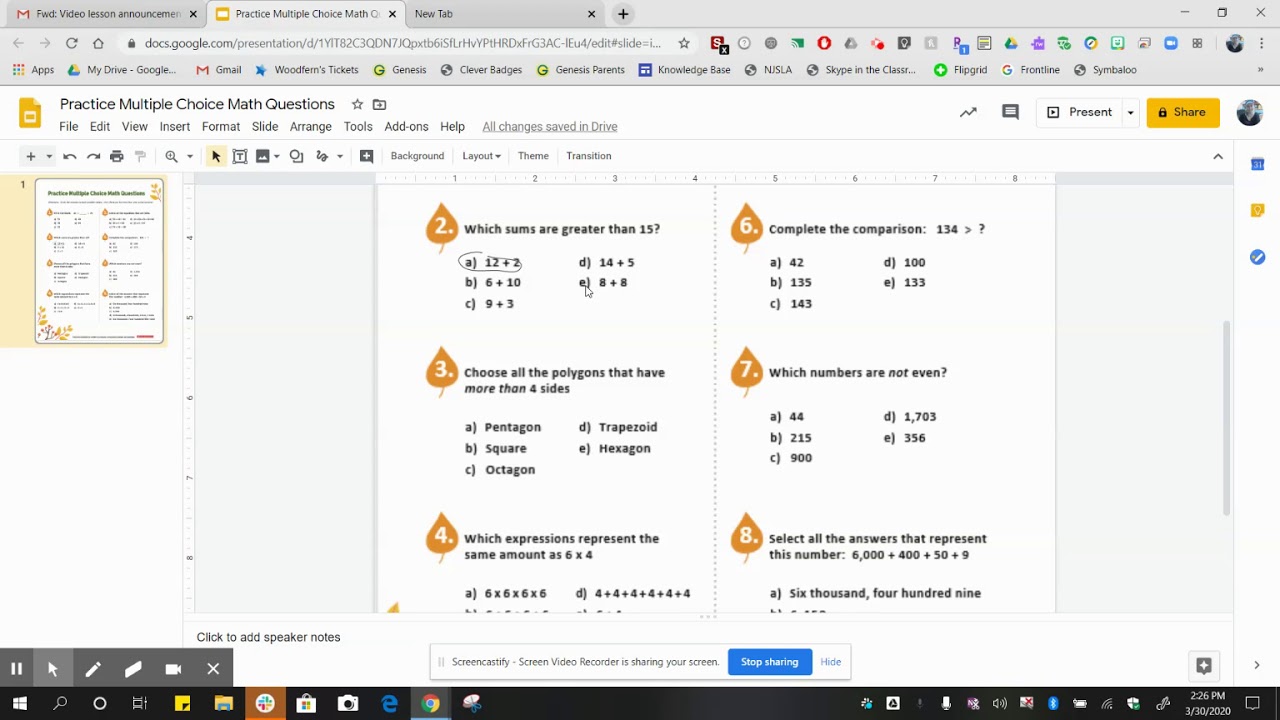Screen dimensions: 1280x720
Task: Select the shape tool
Action: (x=296, y=156)
